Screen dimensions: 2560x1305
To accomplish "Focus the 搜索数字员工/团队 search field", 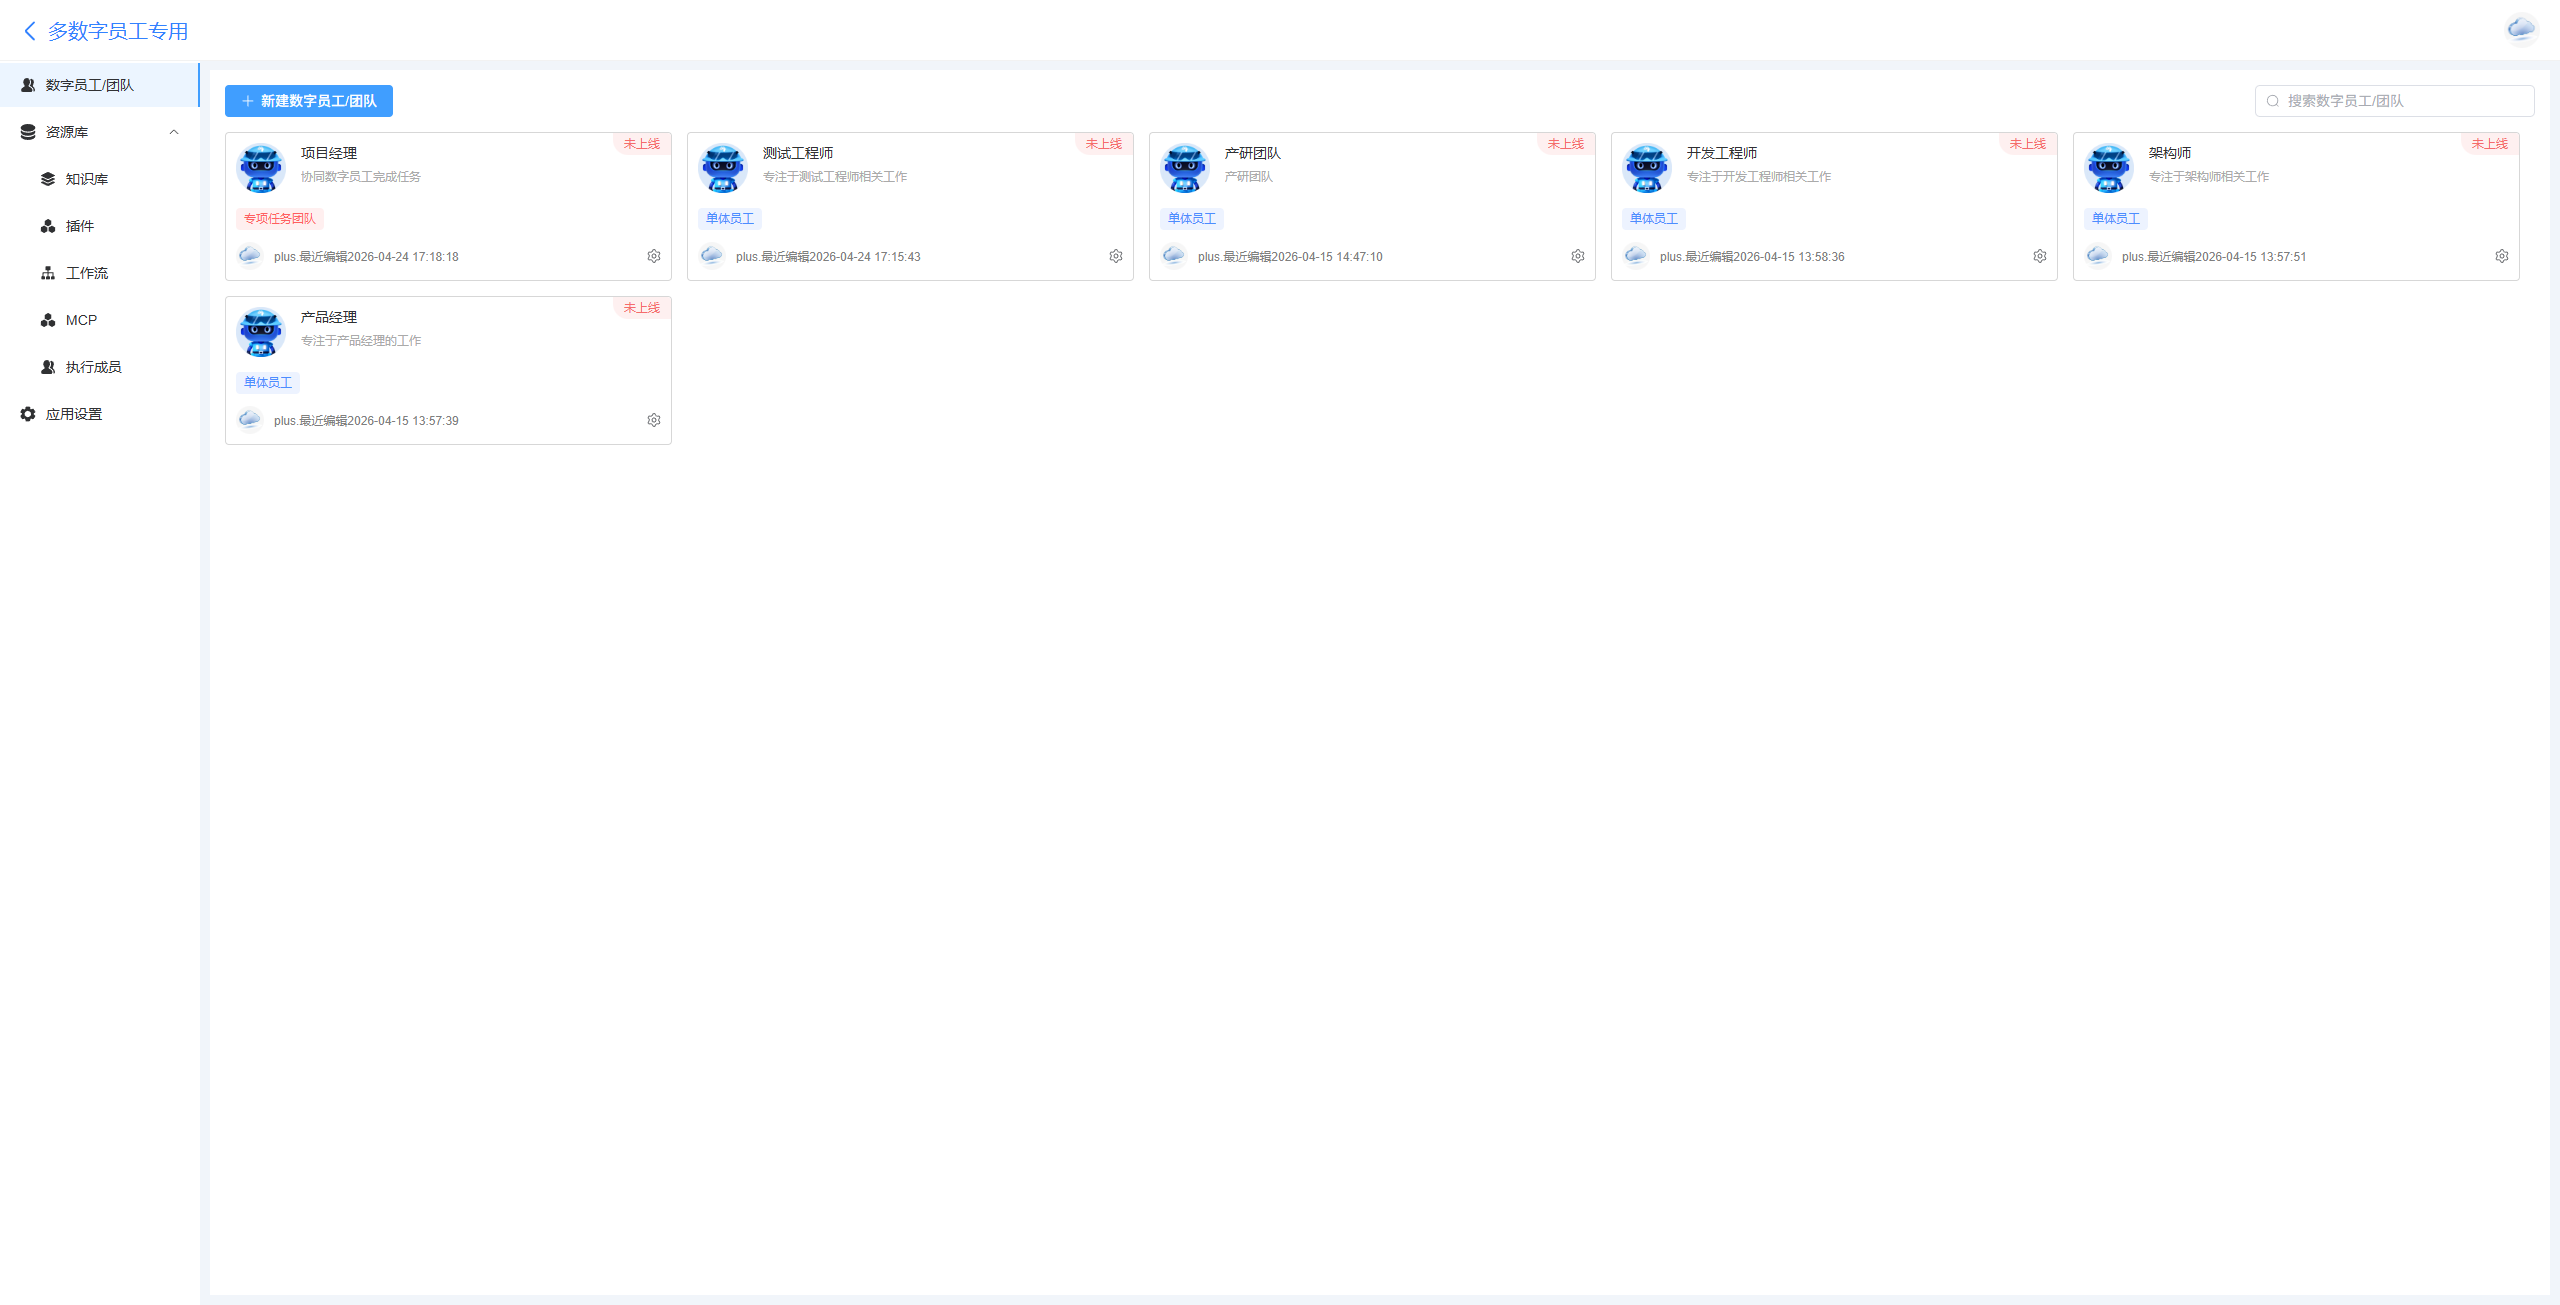I will [x=2394, y=101].
